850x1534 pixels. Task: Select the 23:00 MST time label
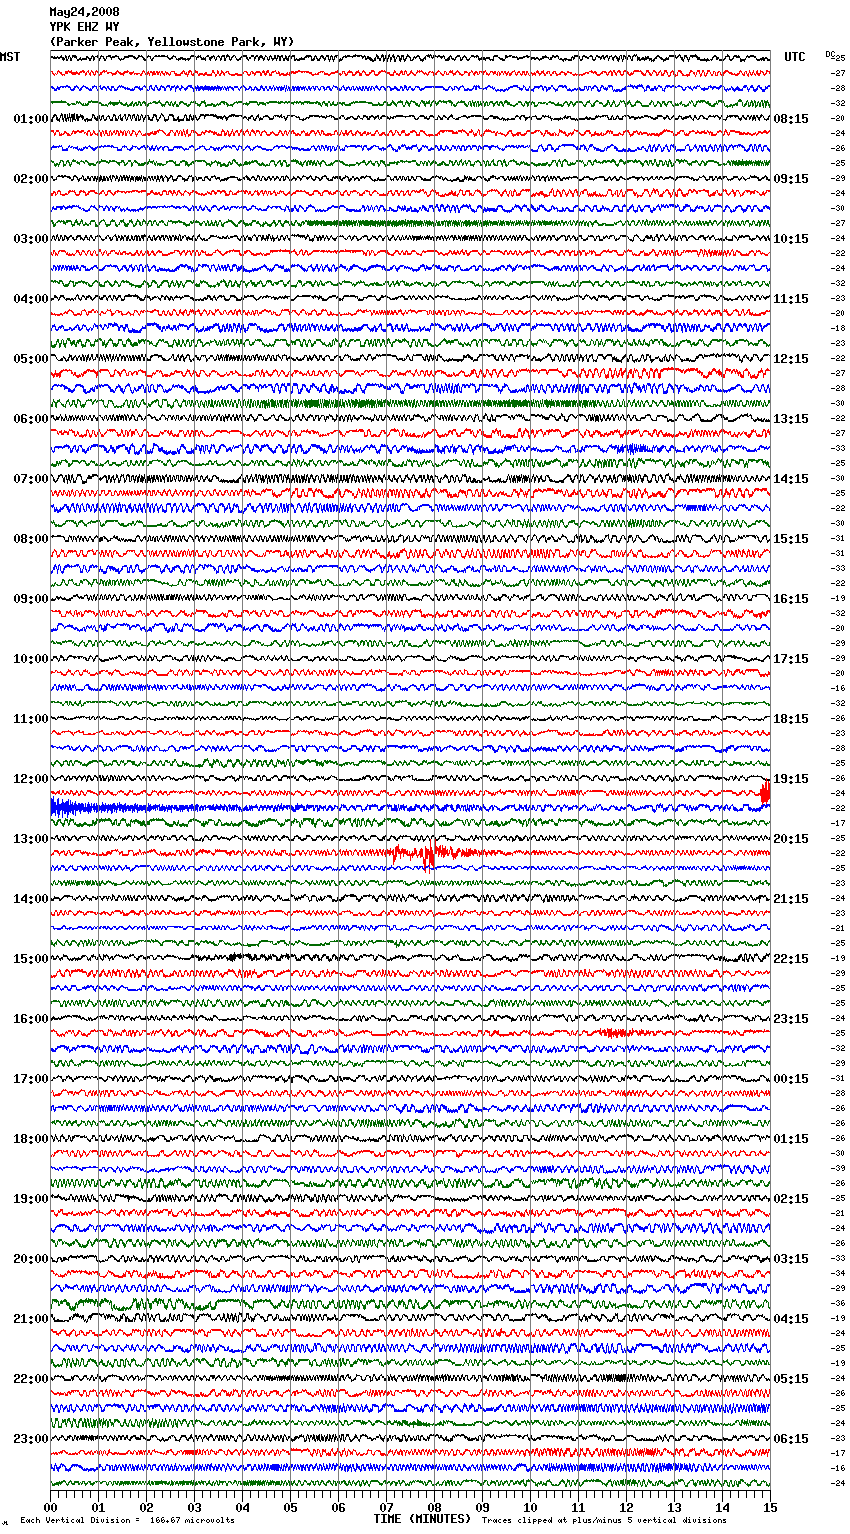(31, 1439)
